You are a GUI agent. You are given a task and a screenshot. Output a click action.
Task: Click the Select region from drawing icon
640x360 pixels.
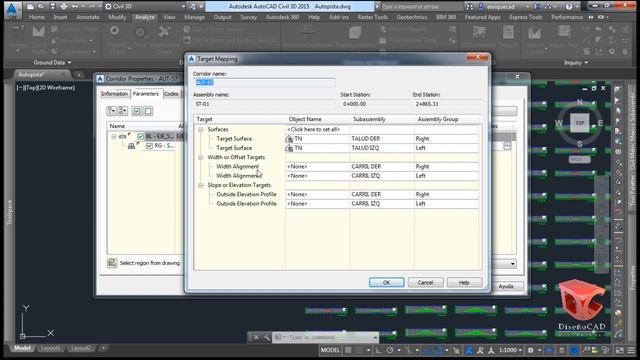(x=112, y=263)
